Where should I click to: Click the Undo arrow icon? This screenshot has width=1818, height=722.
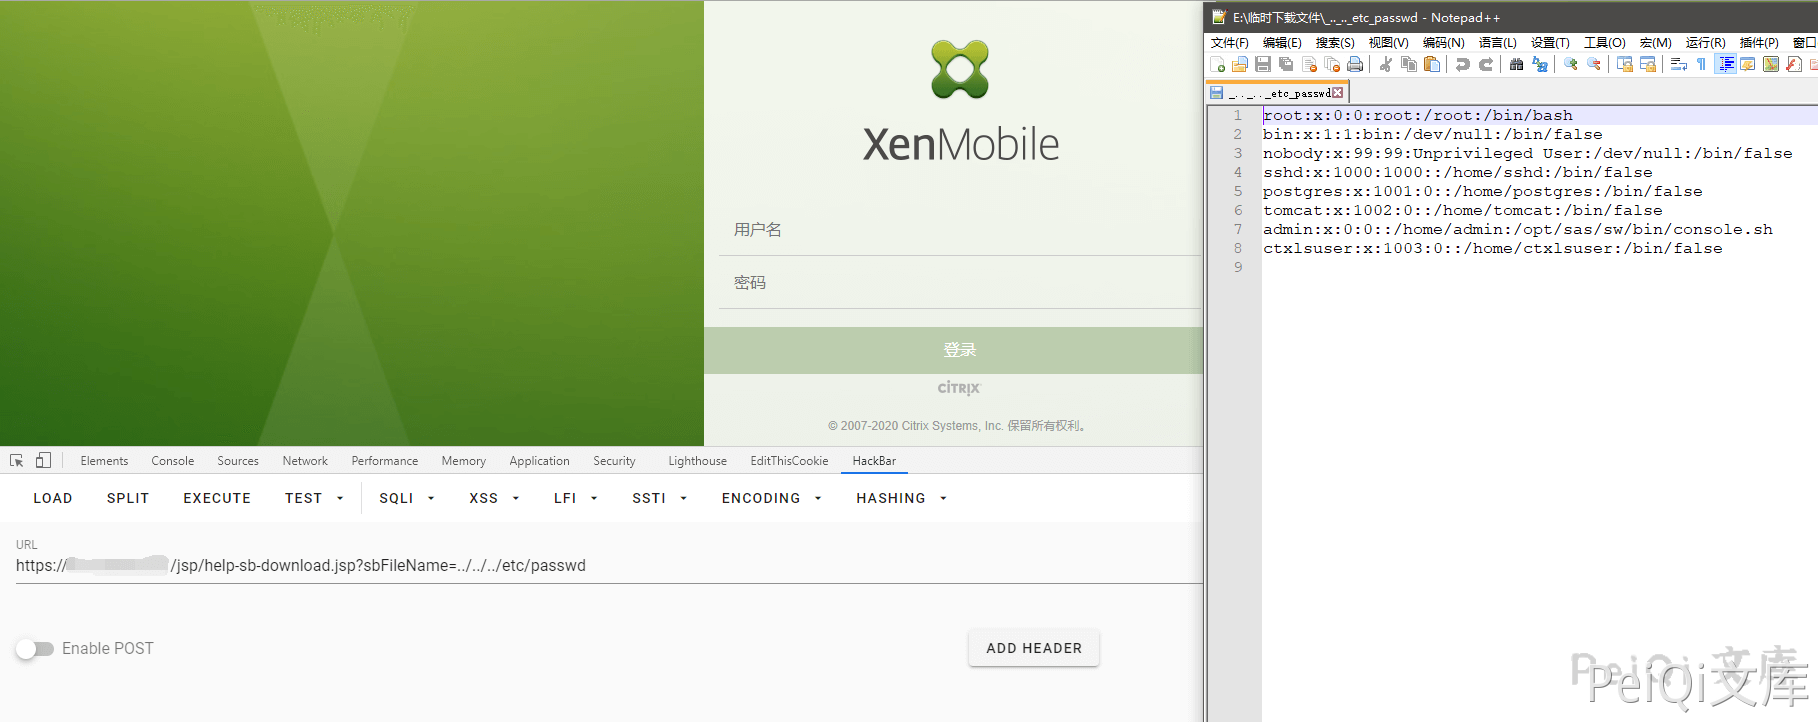tap(1463, 65)
